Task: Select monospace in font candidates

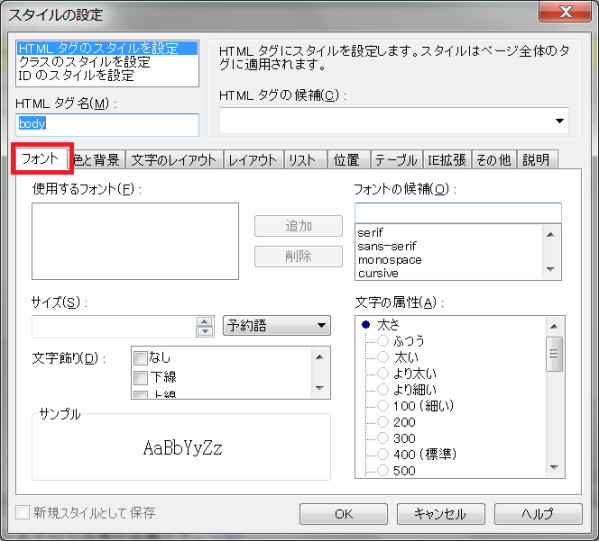Action: 449,260
